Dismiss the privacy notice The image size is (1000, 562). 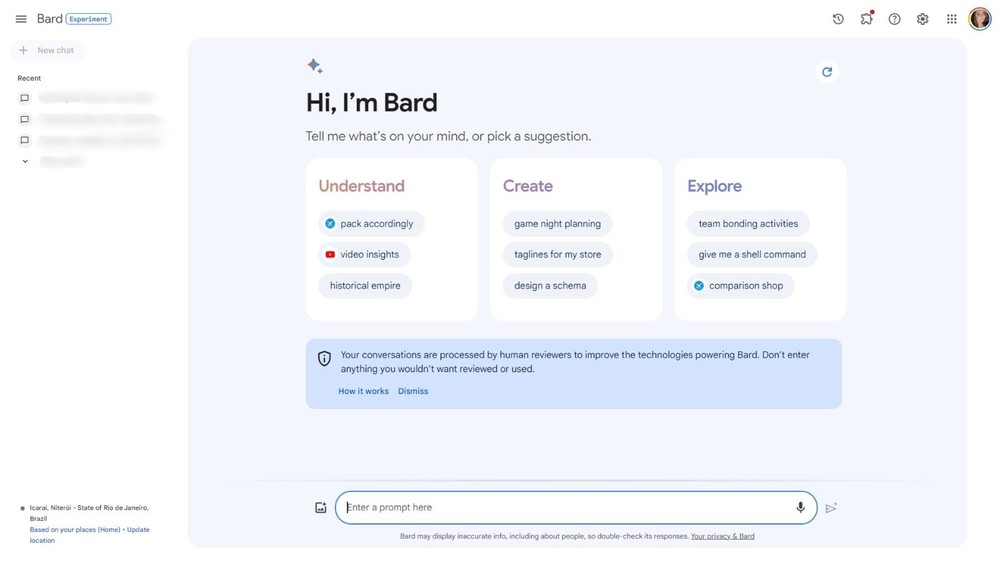(x=413, y=391)
